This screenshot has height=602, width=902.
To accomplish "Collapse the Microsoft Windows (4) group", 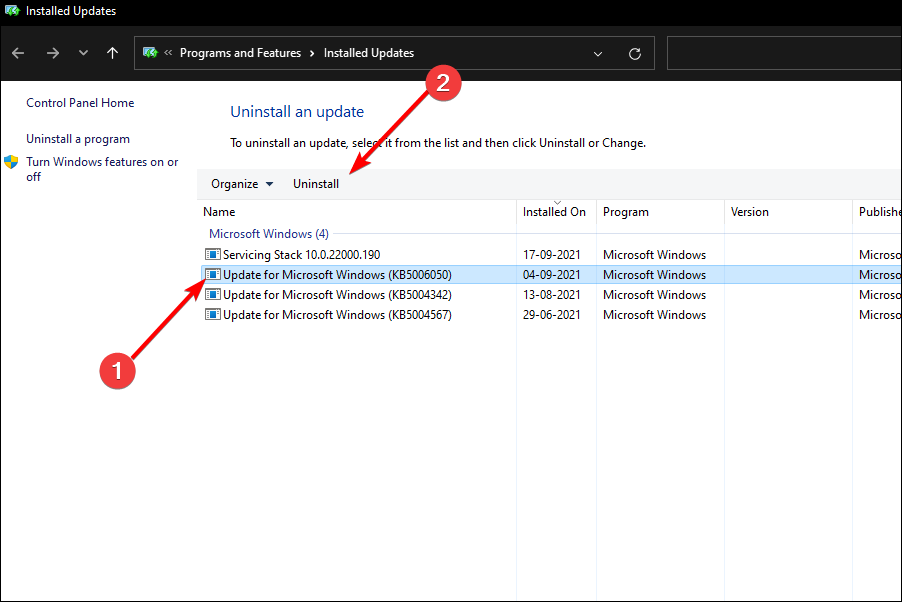I will (269, 234).
